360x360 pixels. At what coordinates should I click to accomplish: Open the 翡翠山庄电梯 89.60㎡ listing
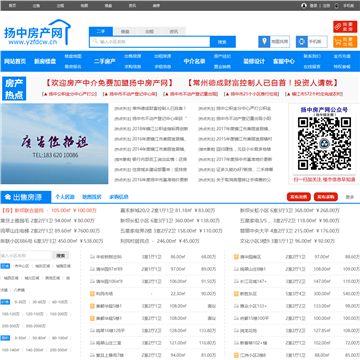point(50,231)
